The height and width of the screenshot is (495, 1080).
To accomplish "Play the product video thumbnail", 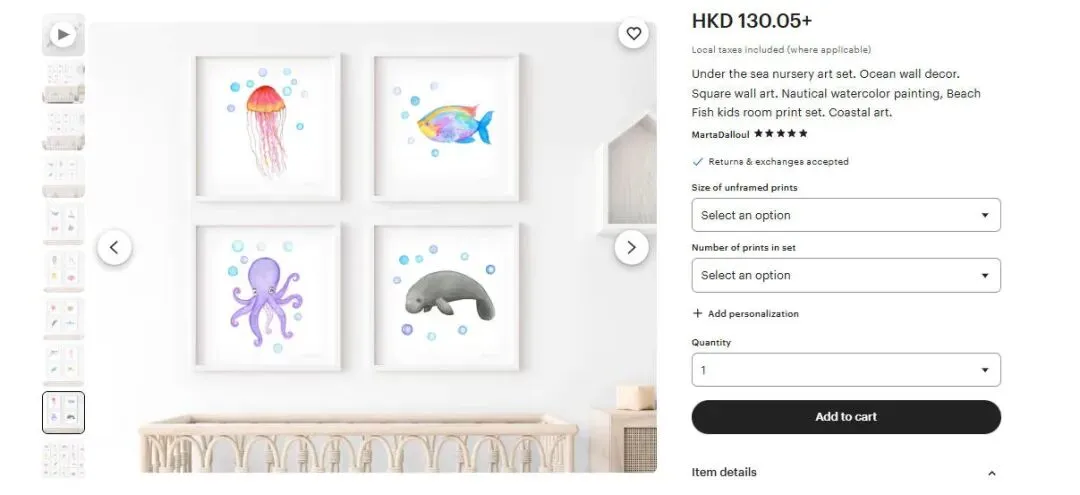I will [63, 35].
